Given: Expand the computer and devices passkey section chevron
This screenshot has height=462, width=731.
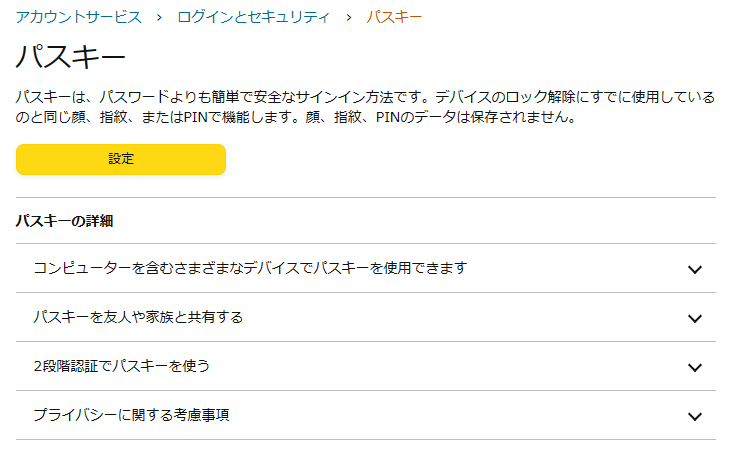Looking at the screenshot, I should coord(696,269).
